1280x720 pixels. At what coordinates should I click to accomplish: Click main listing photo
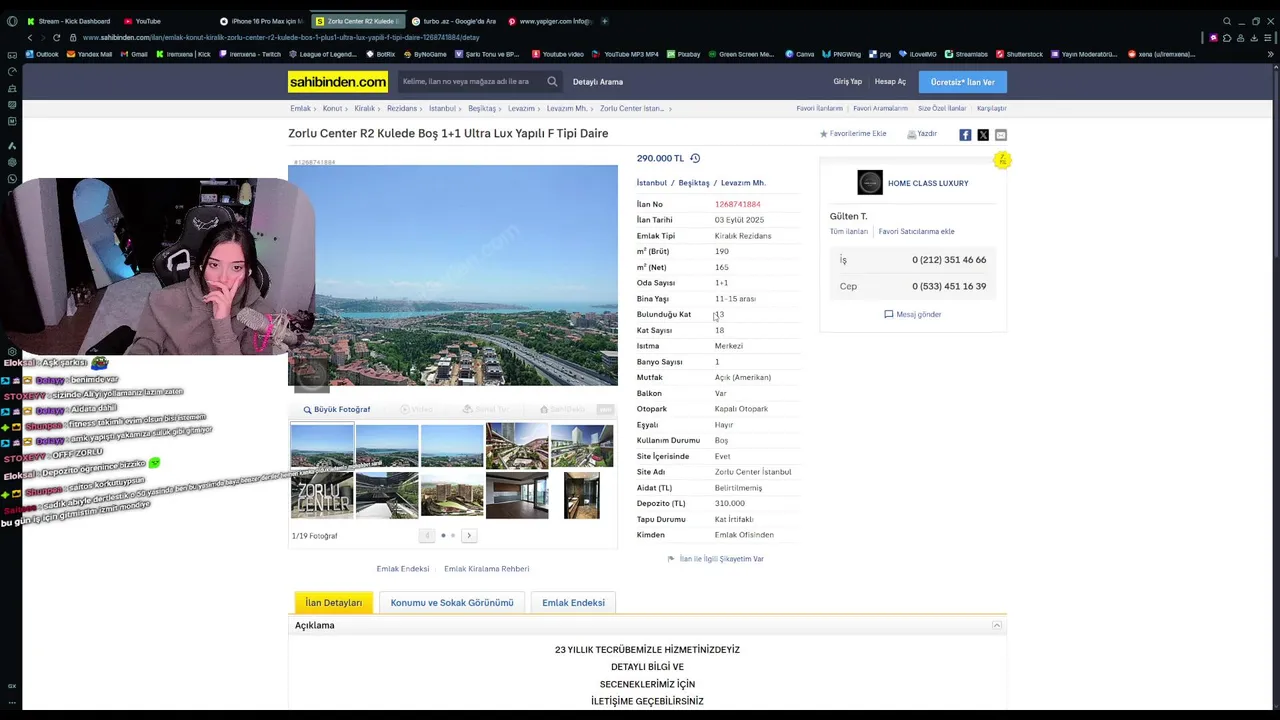coord(453,275)
